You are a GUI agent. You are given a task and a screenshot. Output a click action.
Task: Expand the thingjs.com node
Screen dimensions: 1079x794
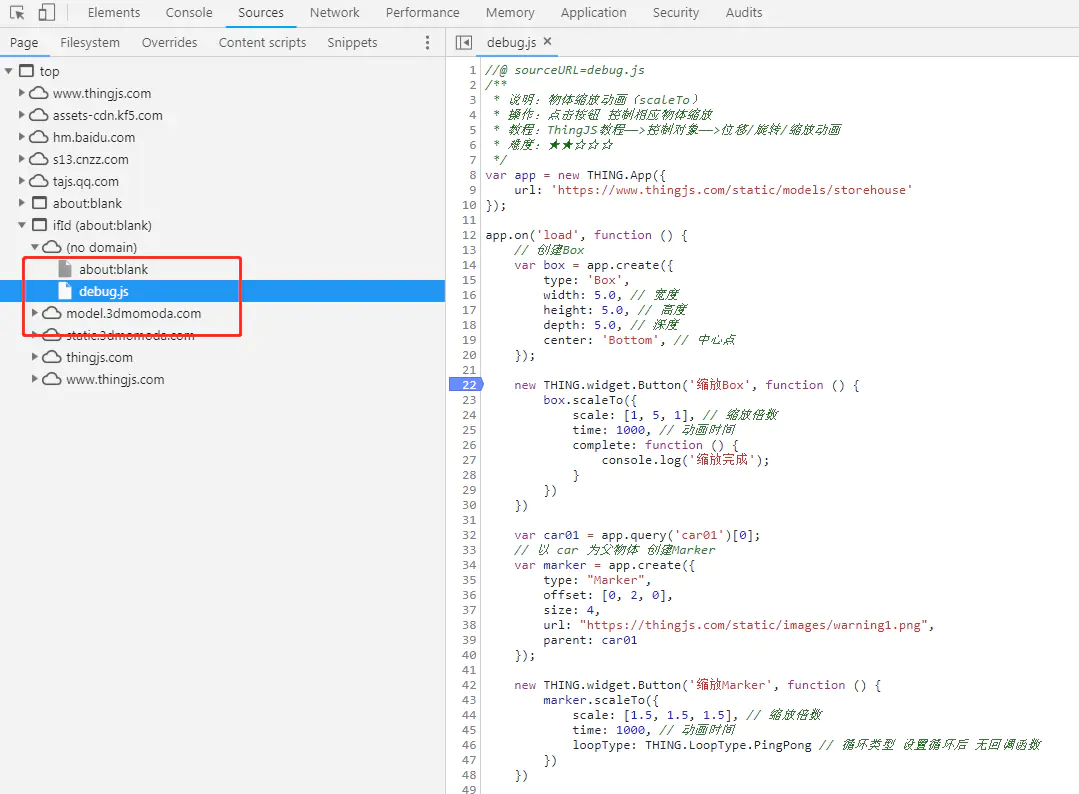coord(35,357)
